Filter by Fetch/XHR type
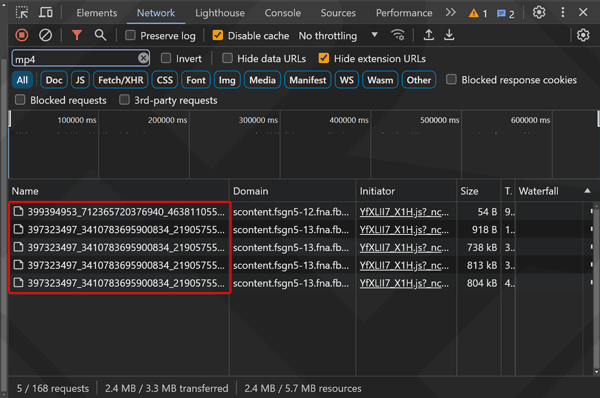Screen dimensions: 600x398 (x=121, y=80)
